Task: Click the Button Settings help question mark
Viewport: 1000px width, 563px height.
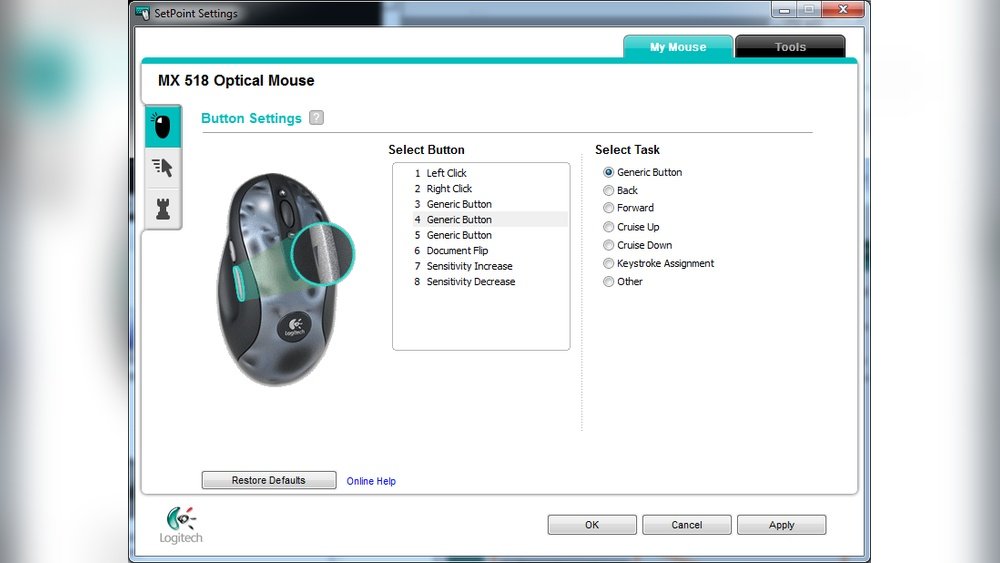Action: [x=316, y=118]
